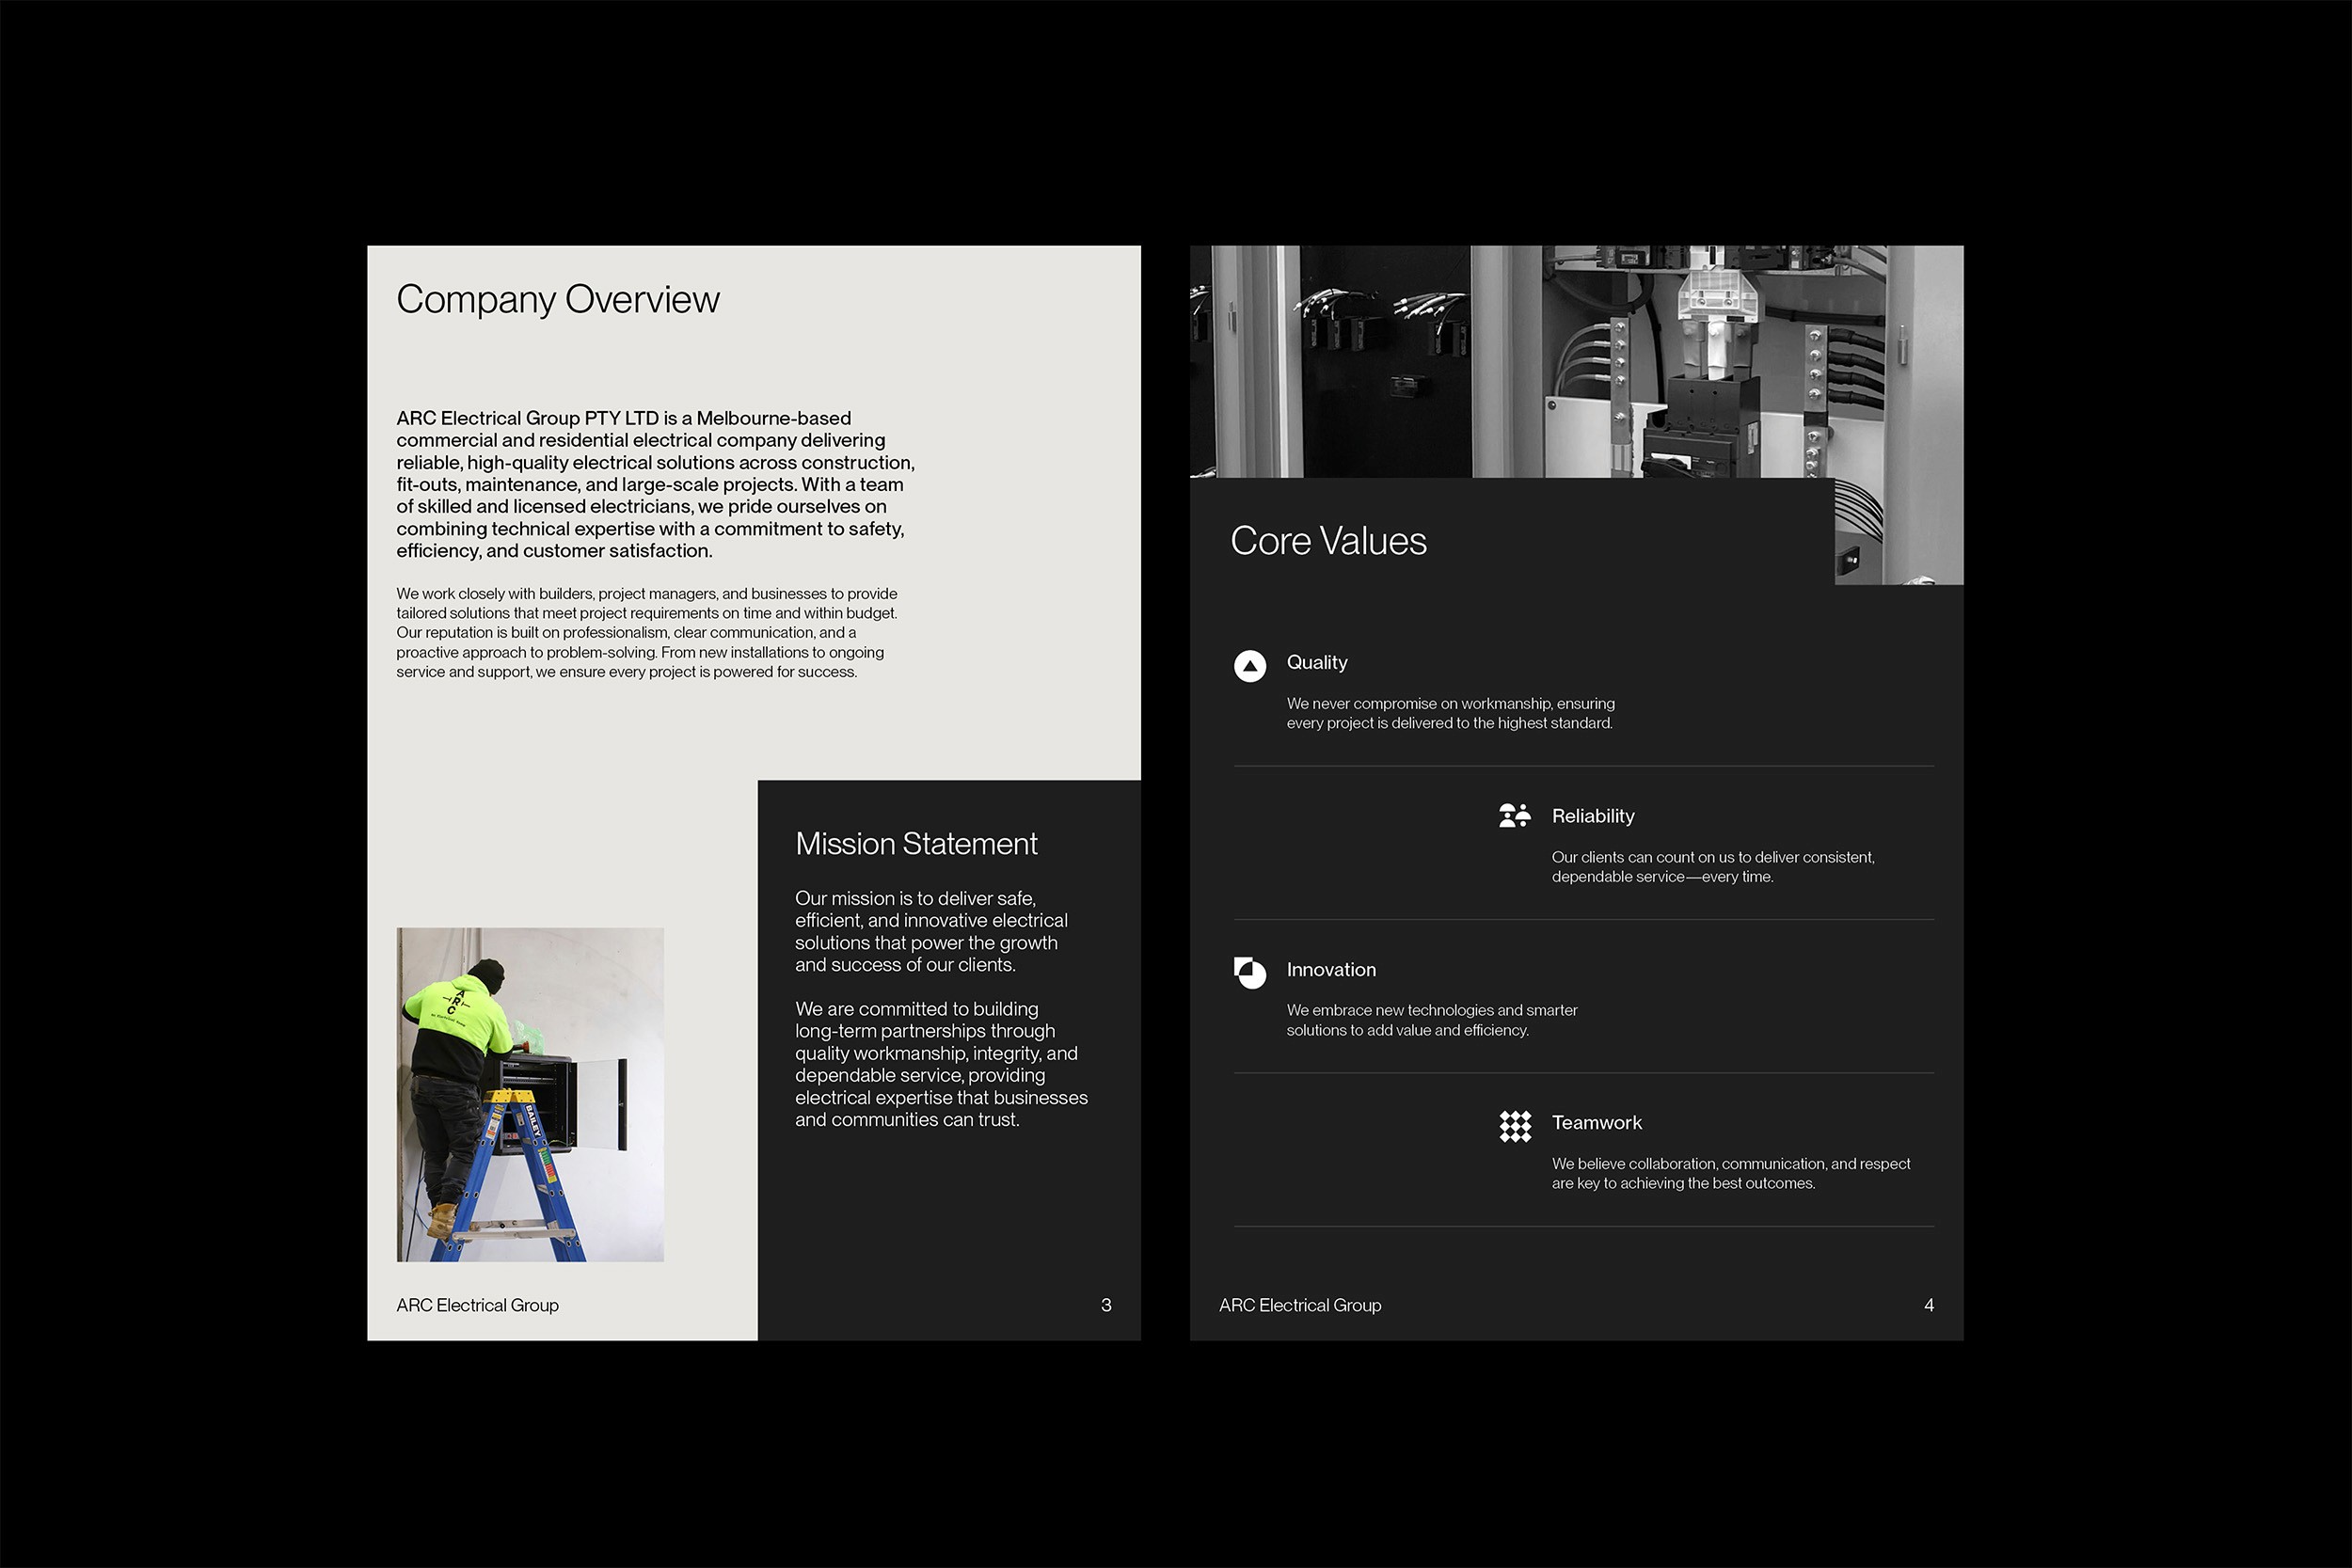The width and height of the screenshot is (2352, 1568).
Task: Click ARC Electrical Group footer on dark page
Action: 1300,1305
